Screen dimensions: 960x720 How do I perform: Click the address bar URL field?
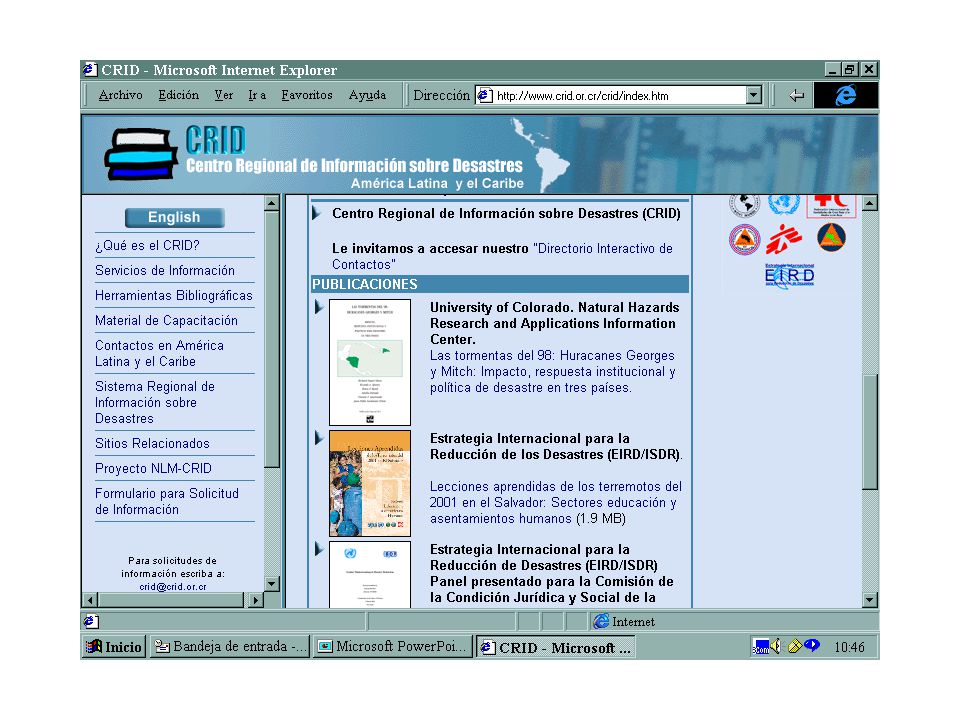tap(620, 96)
